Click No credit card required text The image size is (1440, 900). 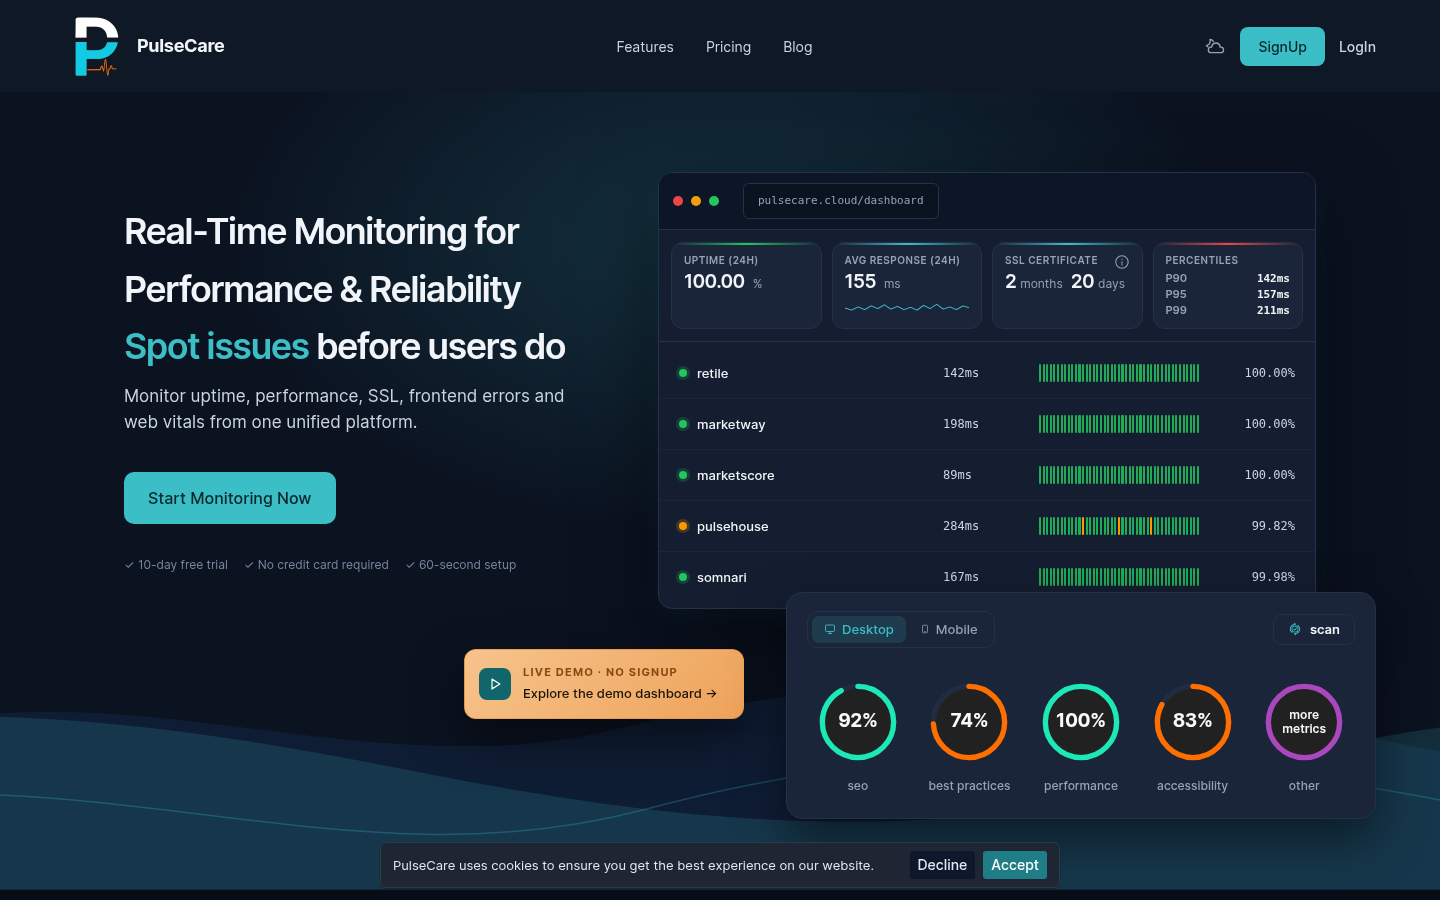click(x=323, y=565)
